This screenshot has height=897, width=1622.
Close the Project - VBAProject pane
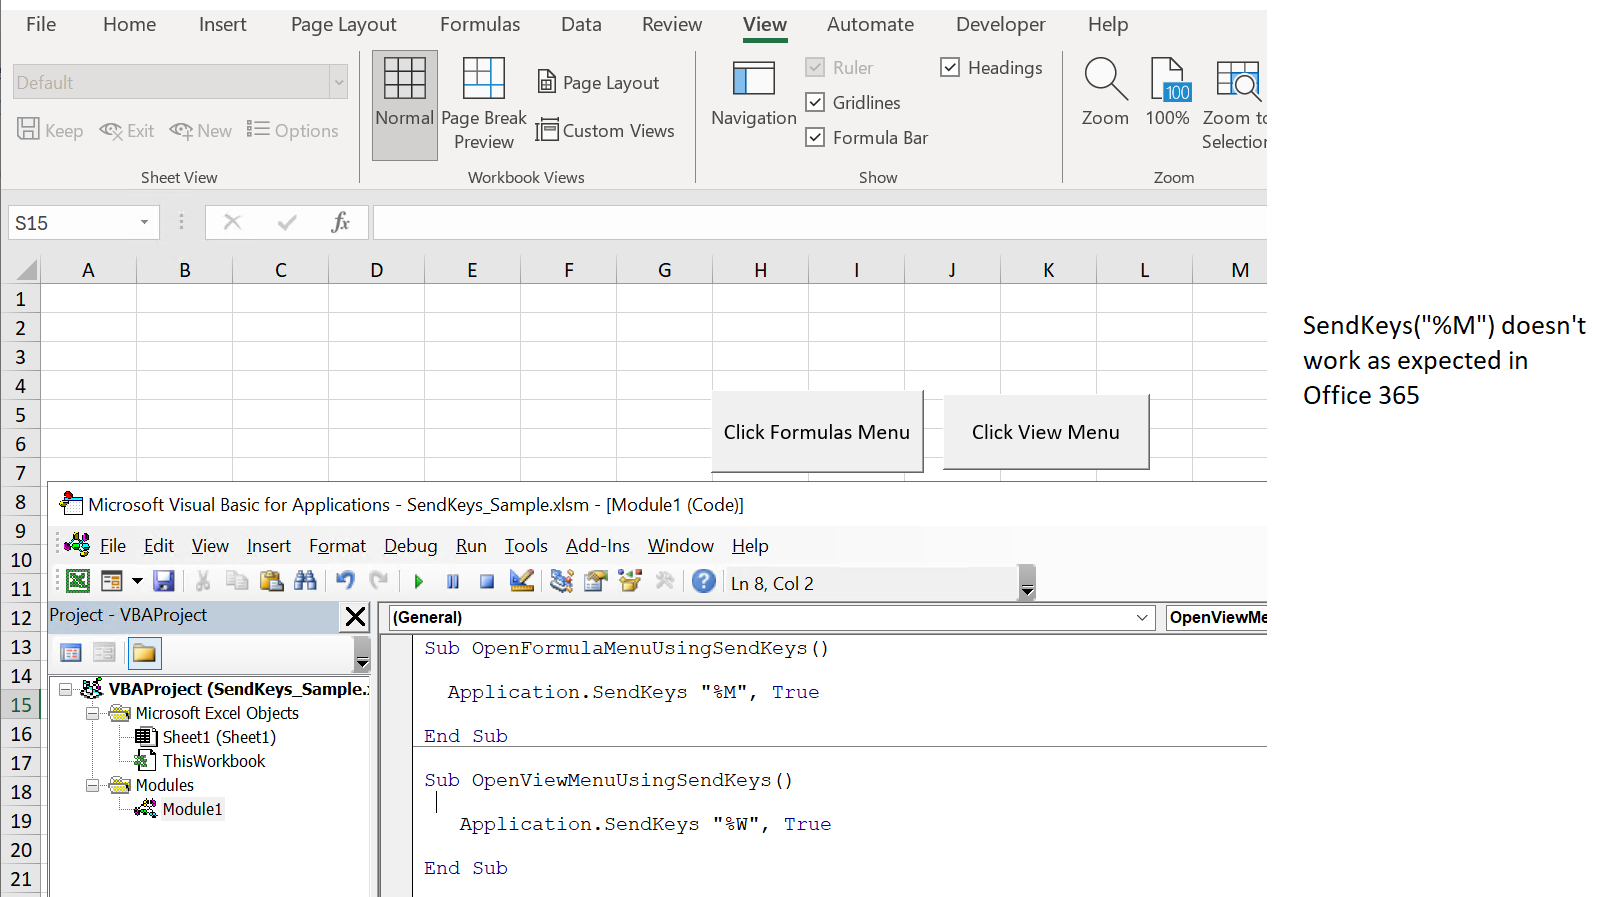[355, 617]
